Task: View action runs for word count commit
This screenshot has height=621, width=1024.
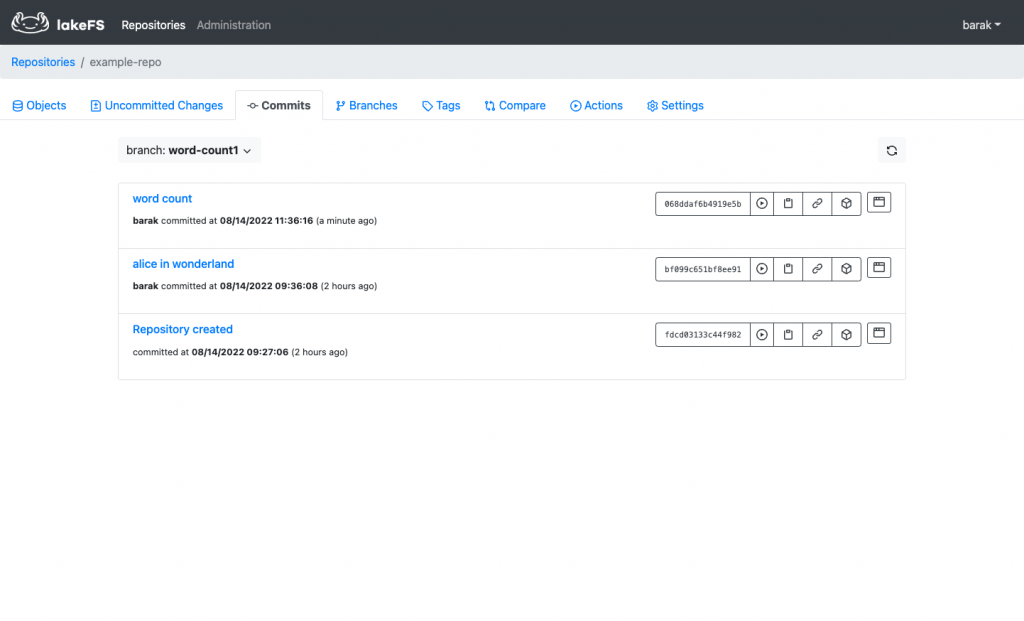Action: (x=761, y=204)
